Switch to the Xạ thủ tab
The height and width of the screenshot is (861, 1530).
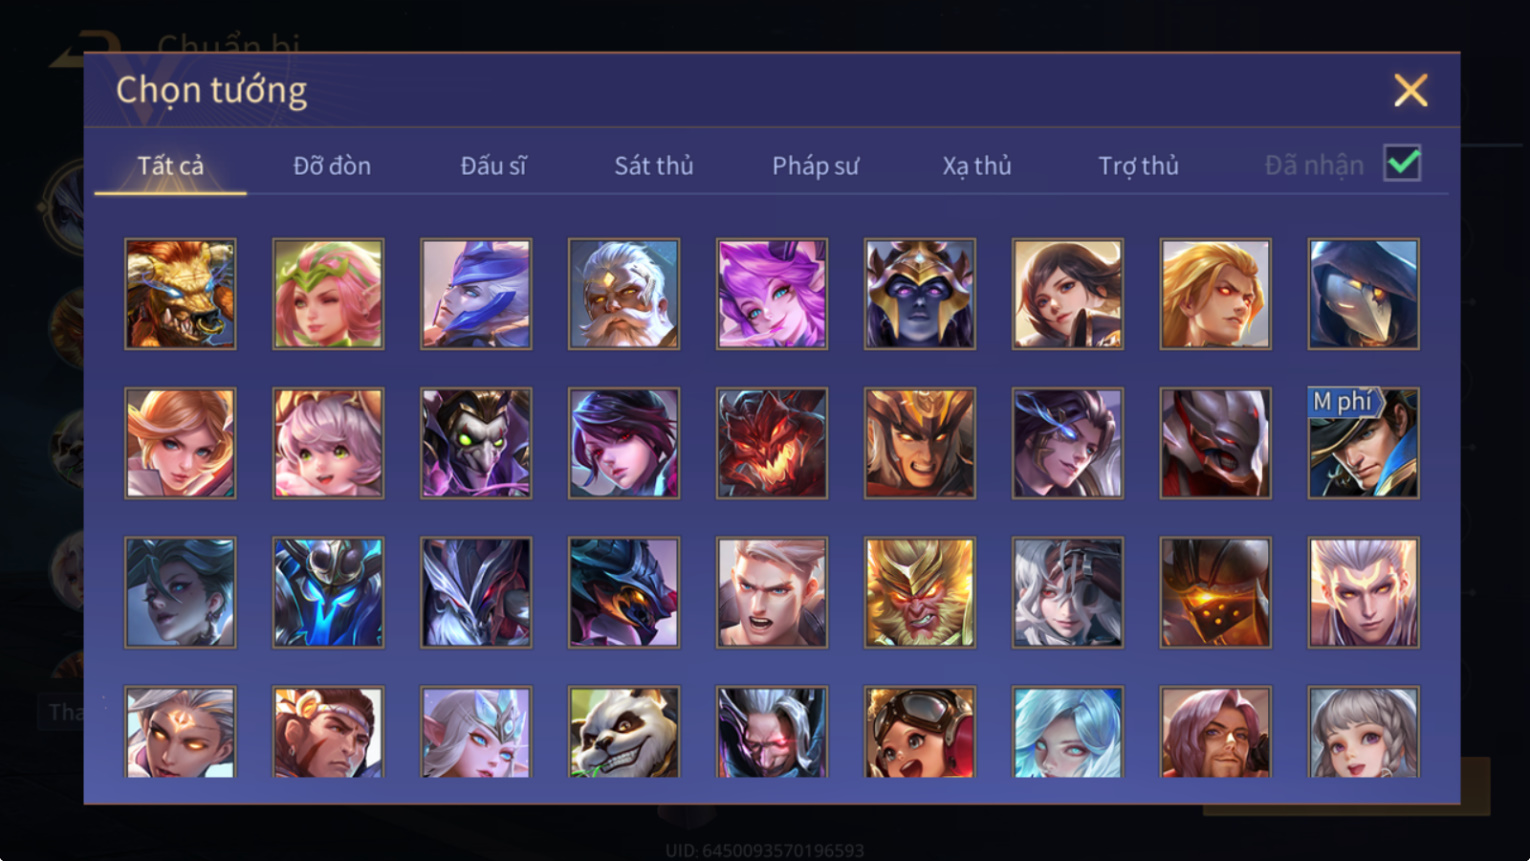click(977, 166)
